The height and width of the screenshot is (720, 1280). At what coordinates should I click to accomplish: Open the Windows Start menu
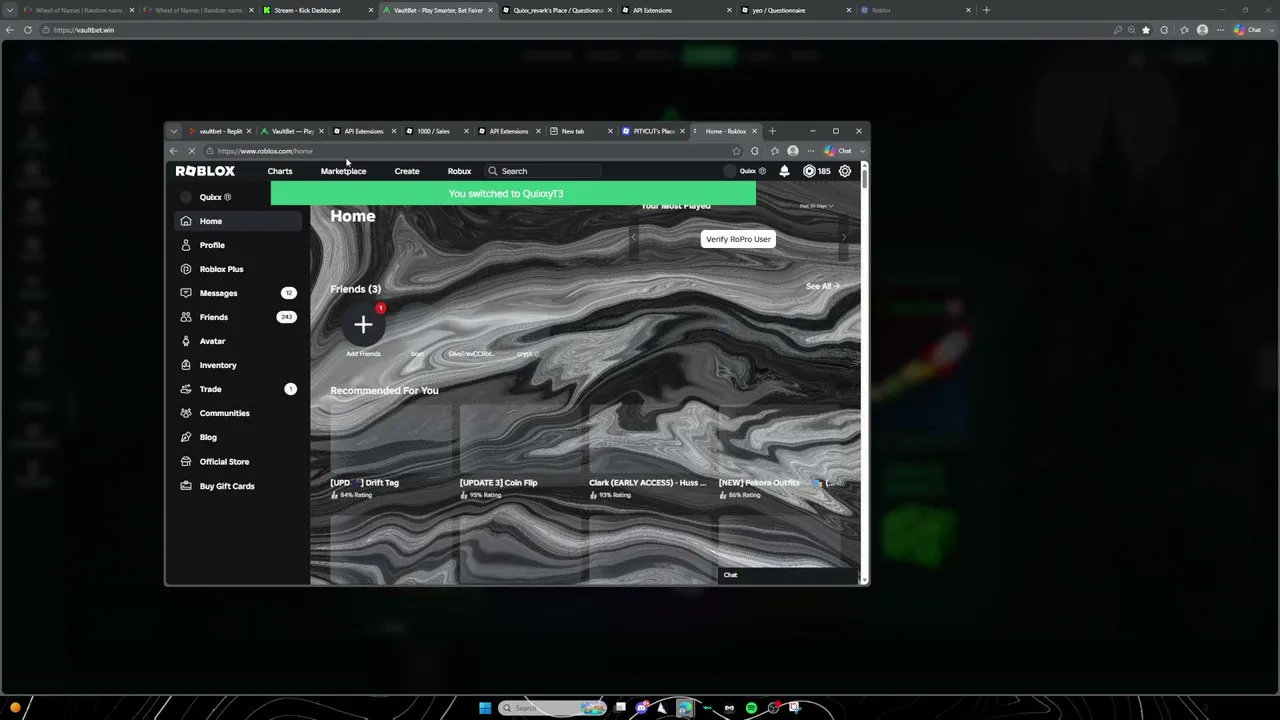click(x=485, y=708)
